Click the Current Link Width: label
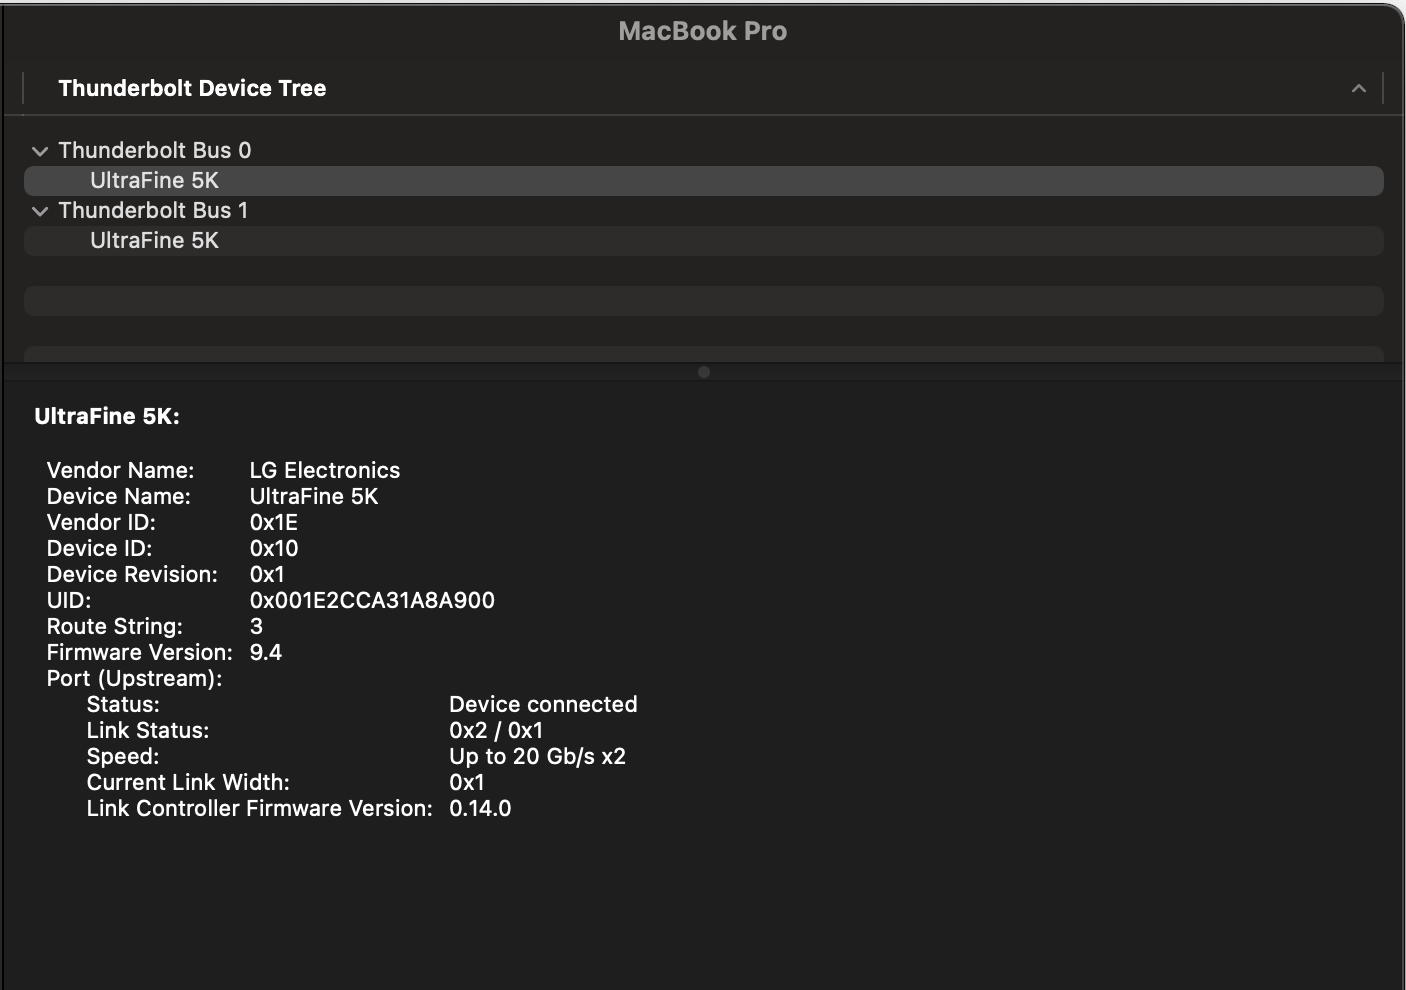Viewport: 1406px width, 990px height. 188,782
